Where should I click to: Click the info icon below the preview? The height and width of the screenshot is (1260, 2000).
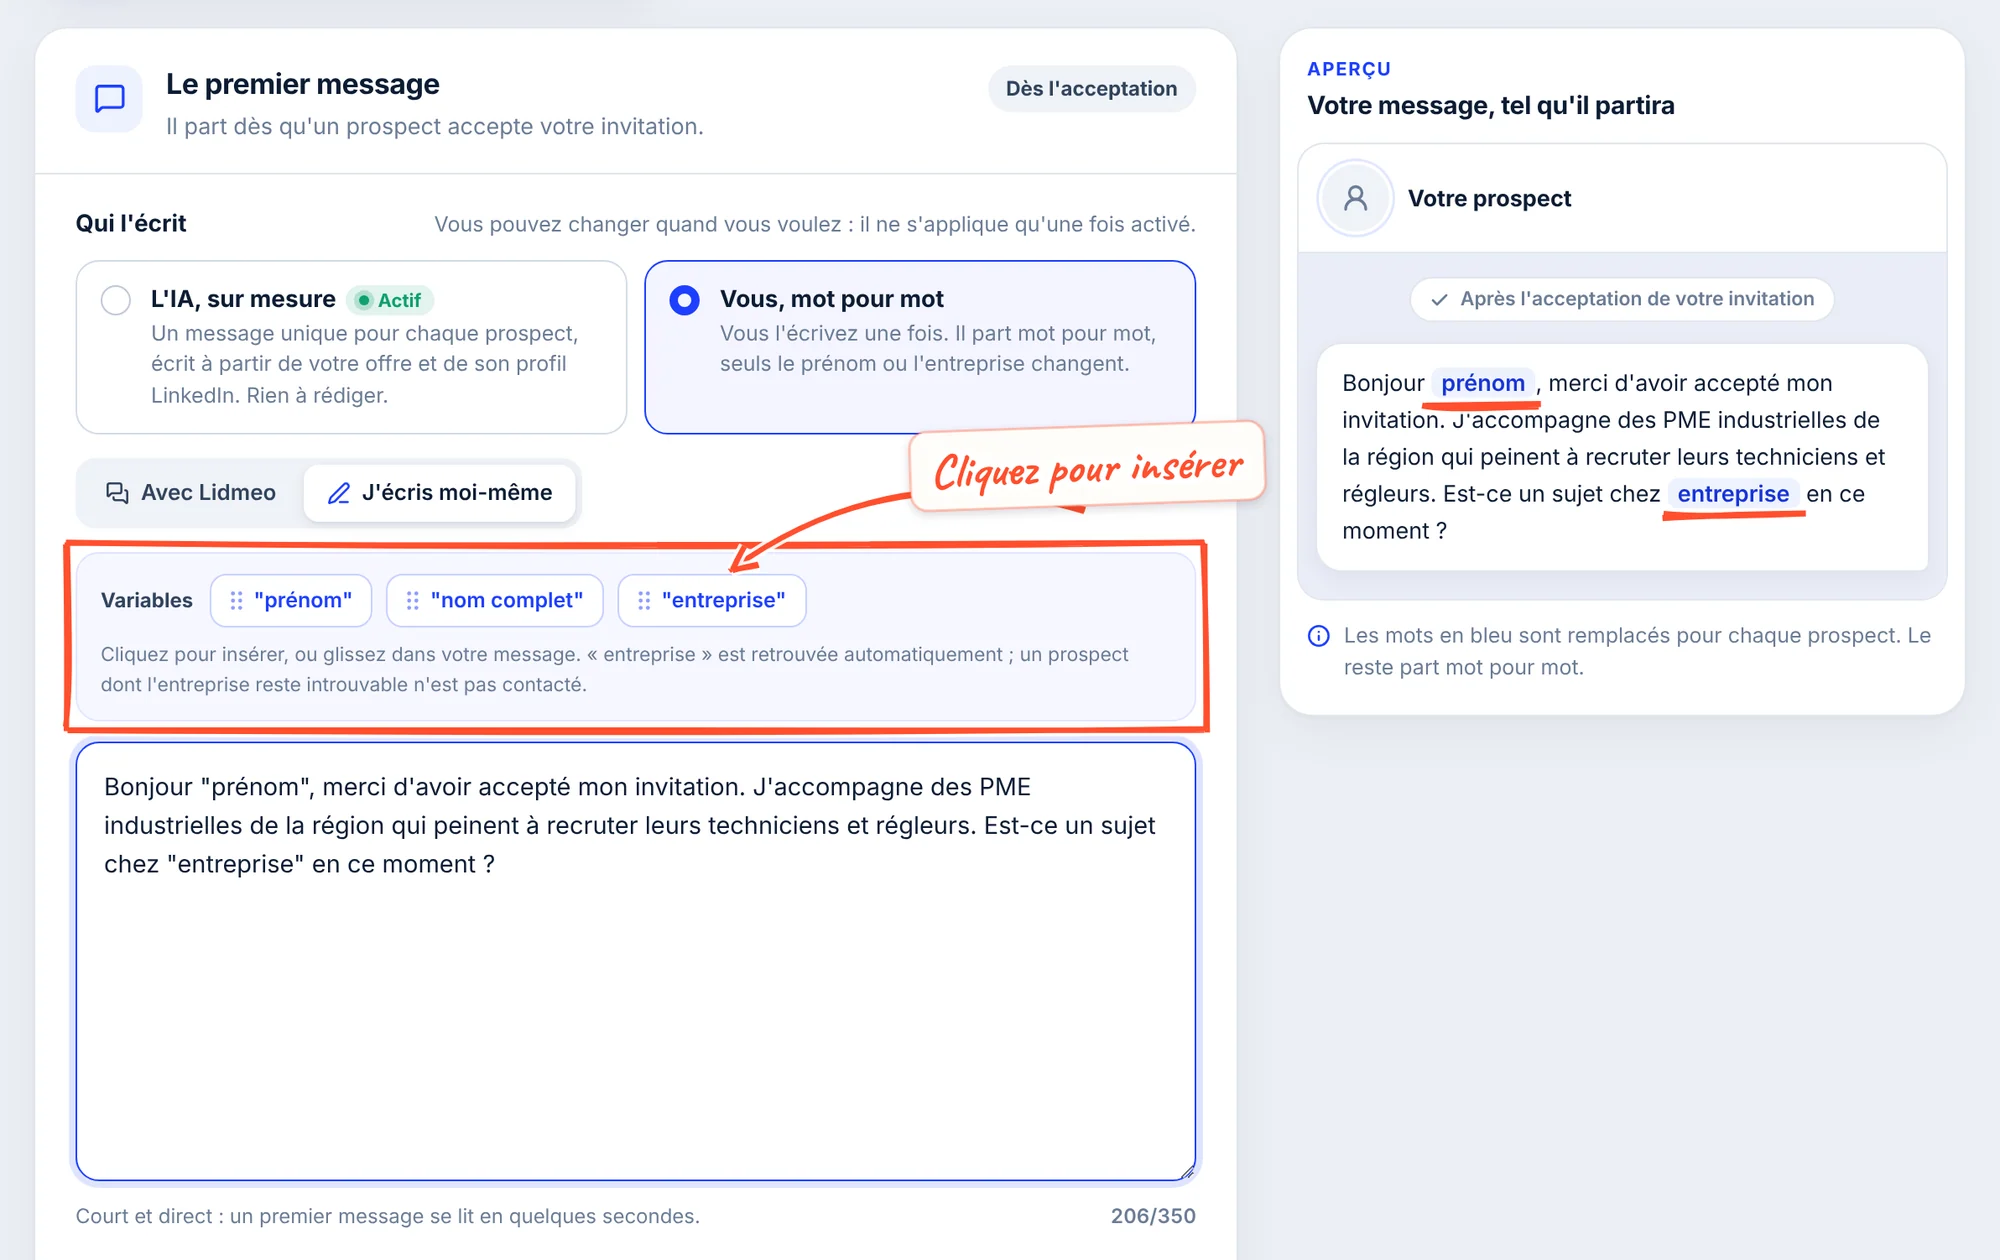click(x=1319, y=636)
